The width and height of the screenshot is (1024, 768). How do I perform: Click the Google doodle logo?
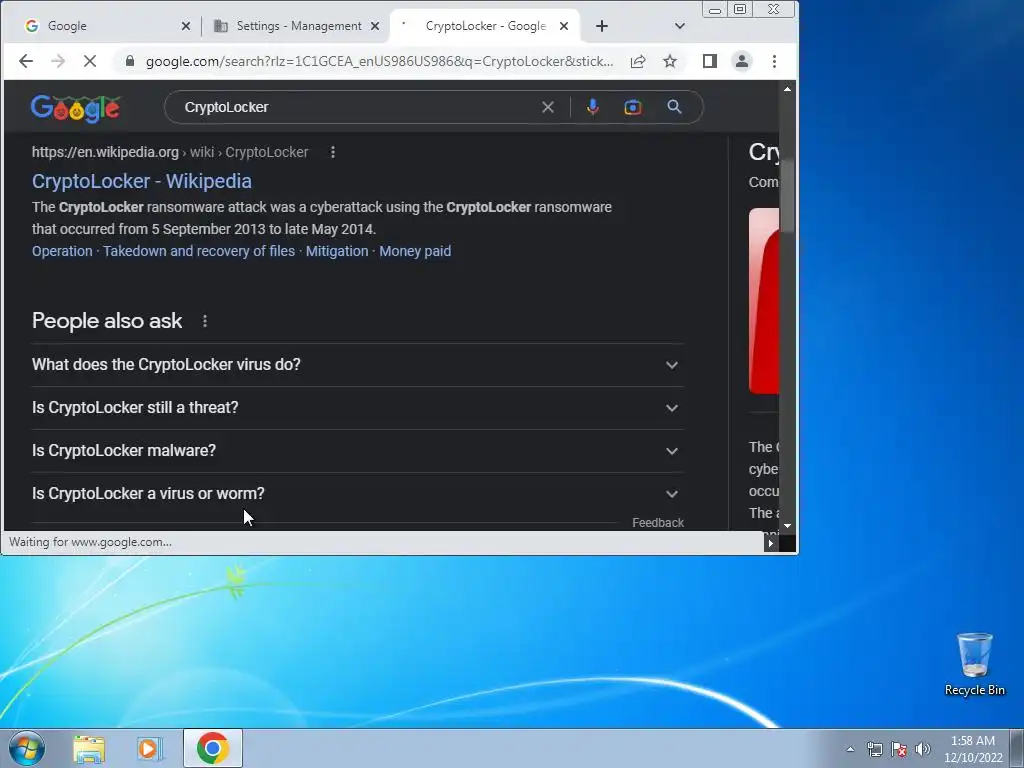pos(76,108)
